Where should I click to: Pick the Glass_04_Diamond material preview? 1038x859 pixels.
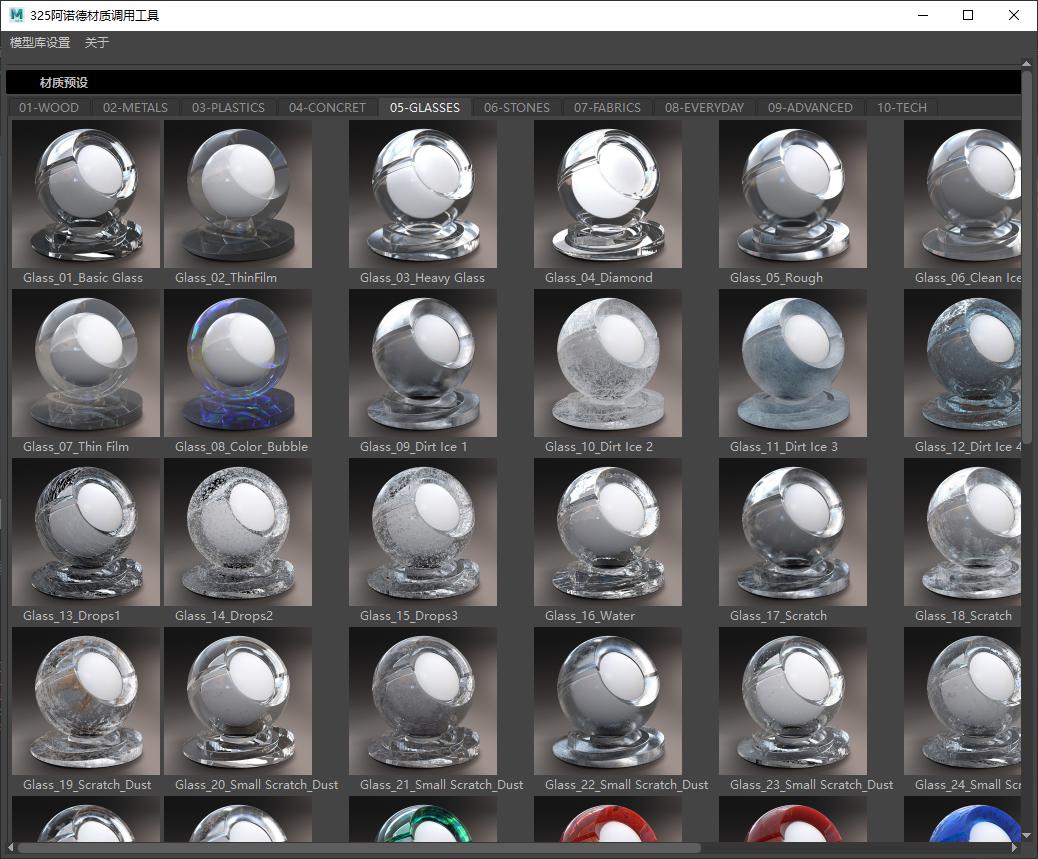(608, 194)
